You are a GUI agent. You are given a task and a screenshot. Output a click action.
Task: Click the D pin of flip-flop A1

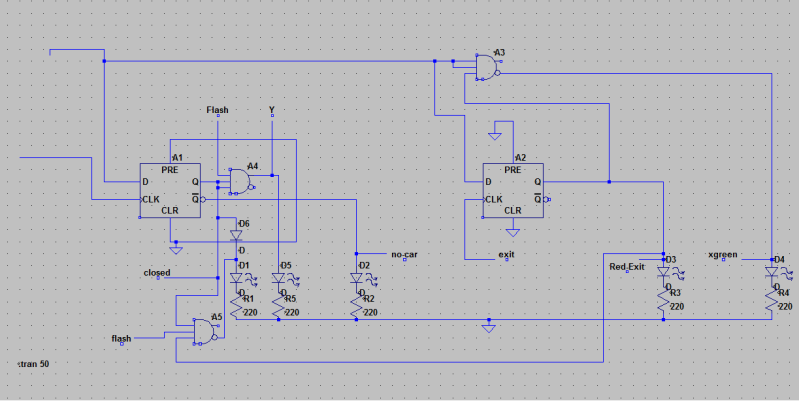(146, 182)
